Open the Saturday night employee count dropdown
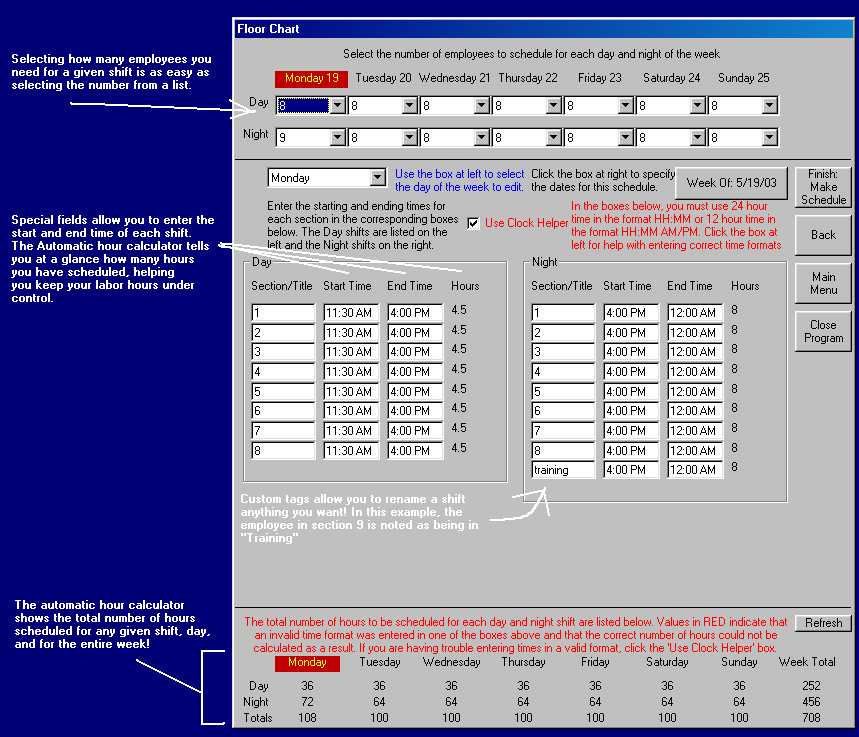This screenshot has height=737, width=859. click(697, 138)
